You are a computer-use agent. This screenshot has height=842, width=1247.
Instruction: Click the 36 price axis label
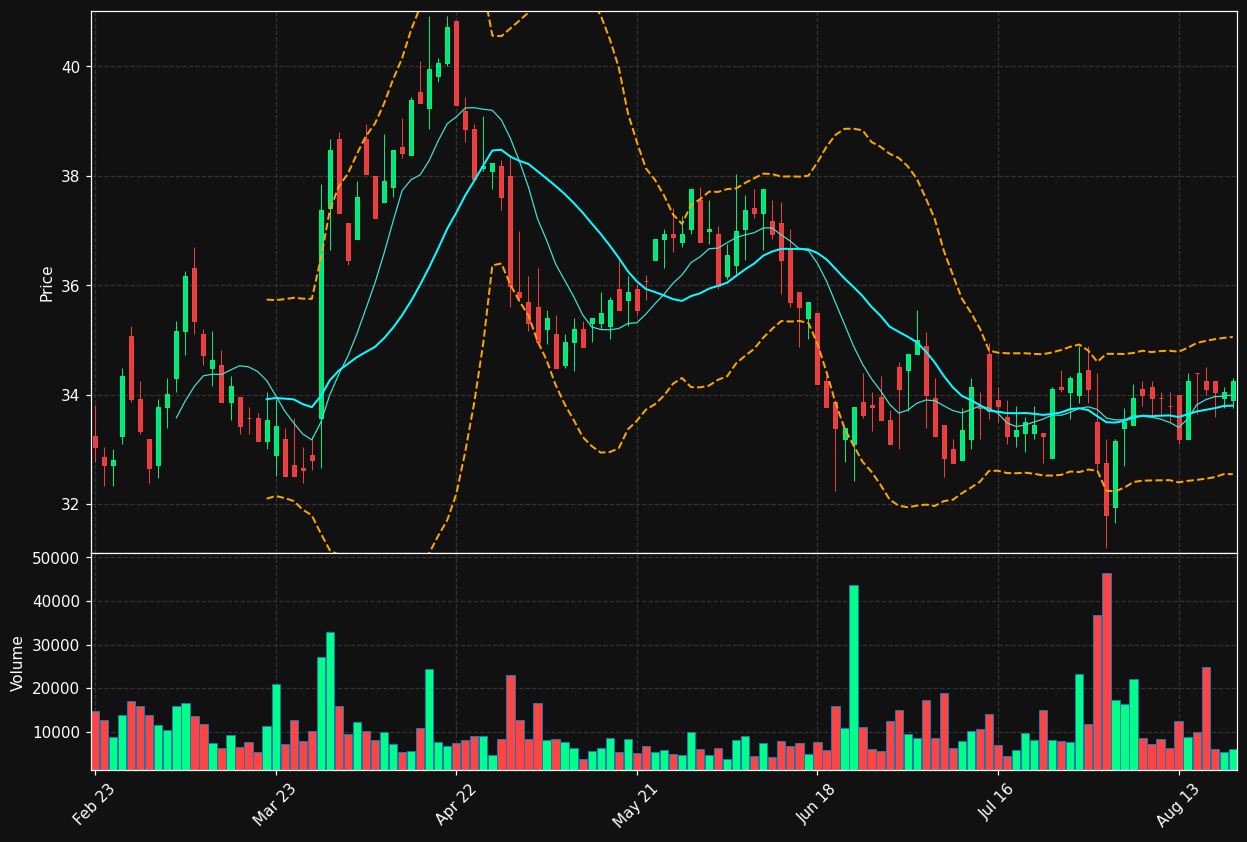73,286
